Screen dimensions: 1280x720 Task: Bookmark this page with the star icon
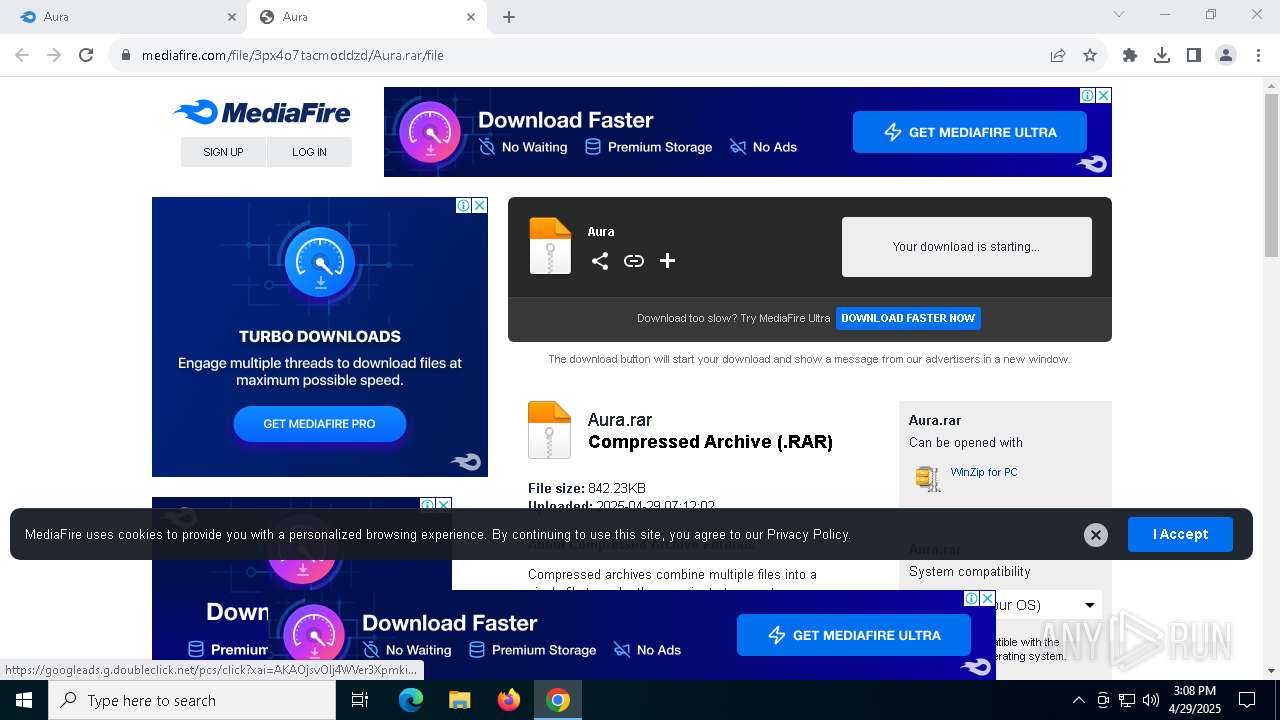pyautogui.click(x=1090, y=55)
